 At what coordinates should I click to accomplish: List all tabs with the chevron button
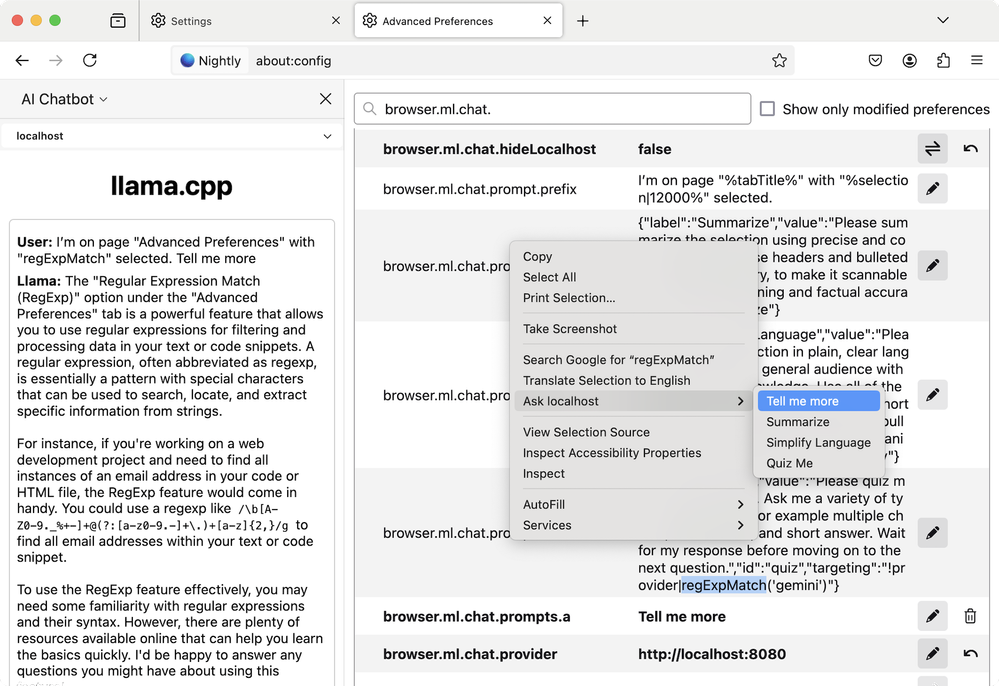pyautogui.click(x=943, y=20)
